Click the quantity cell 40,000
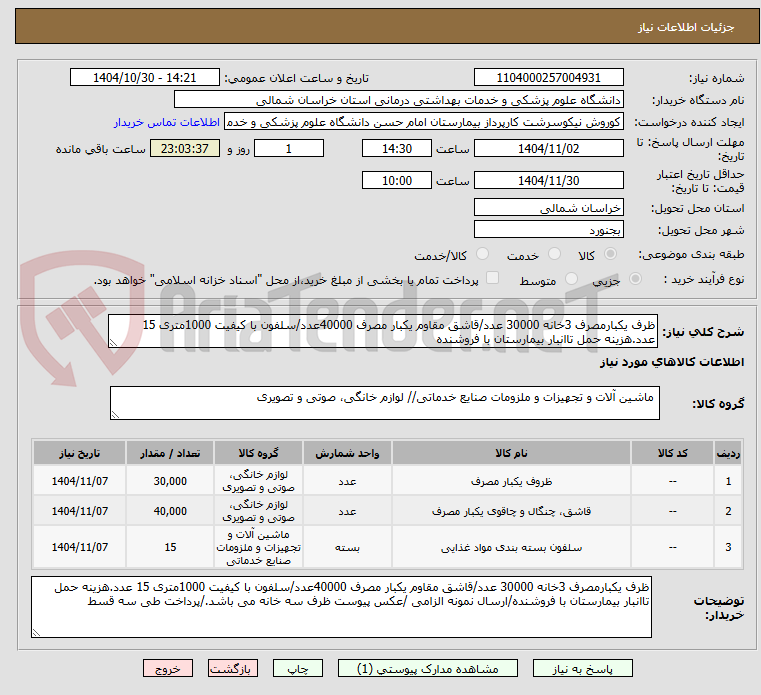761x695 pixels. [x=170, y=511]
